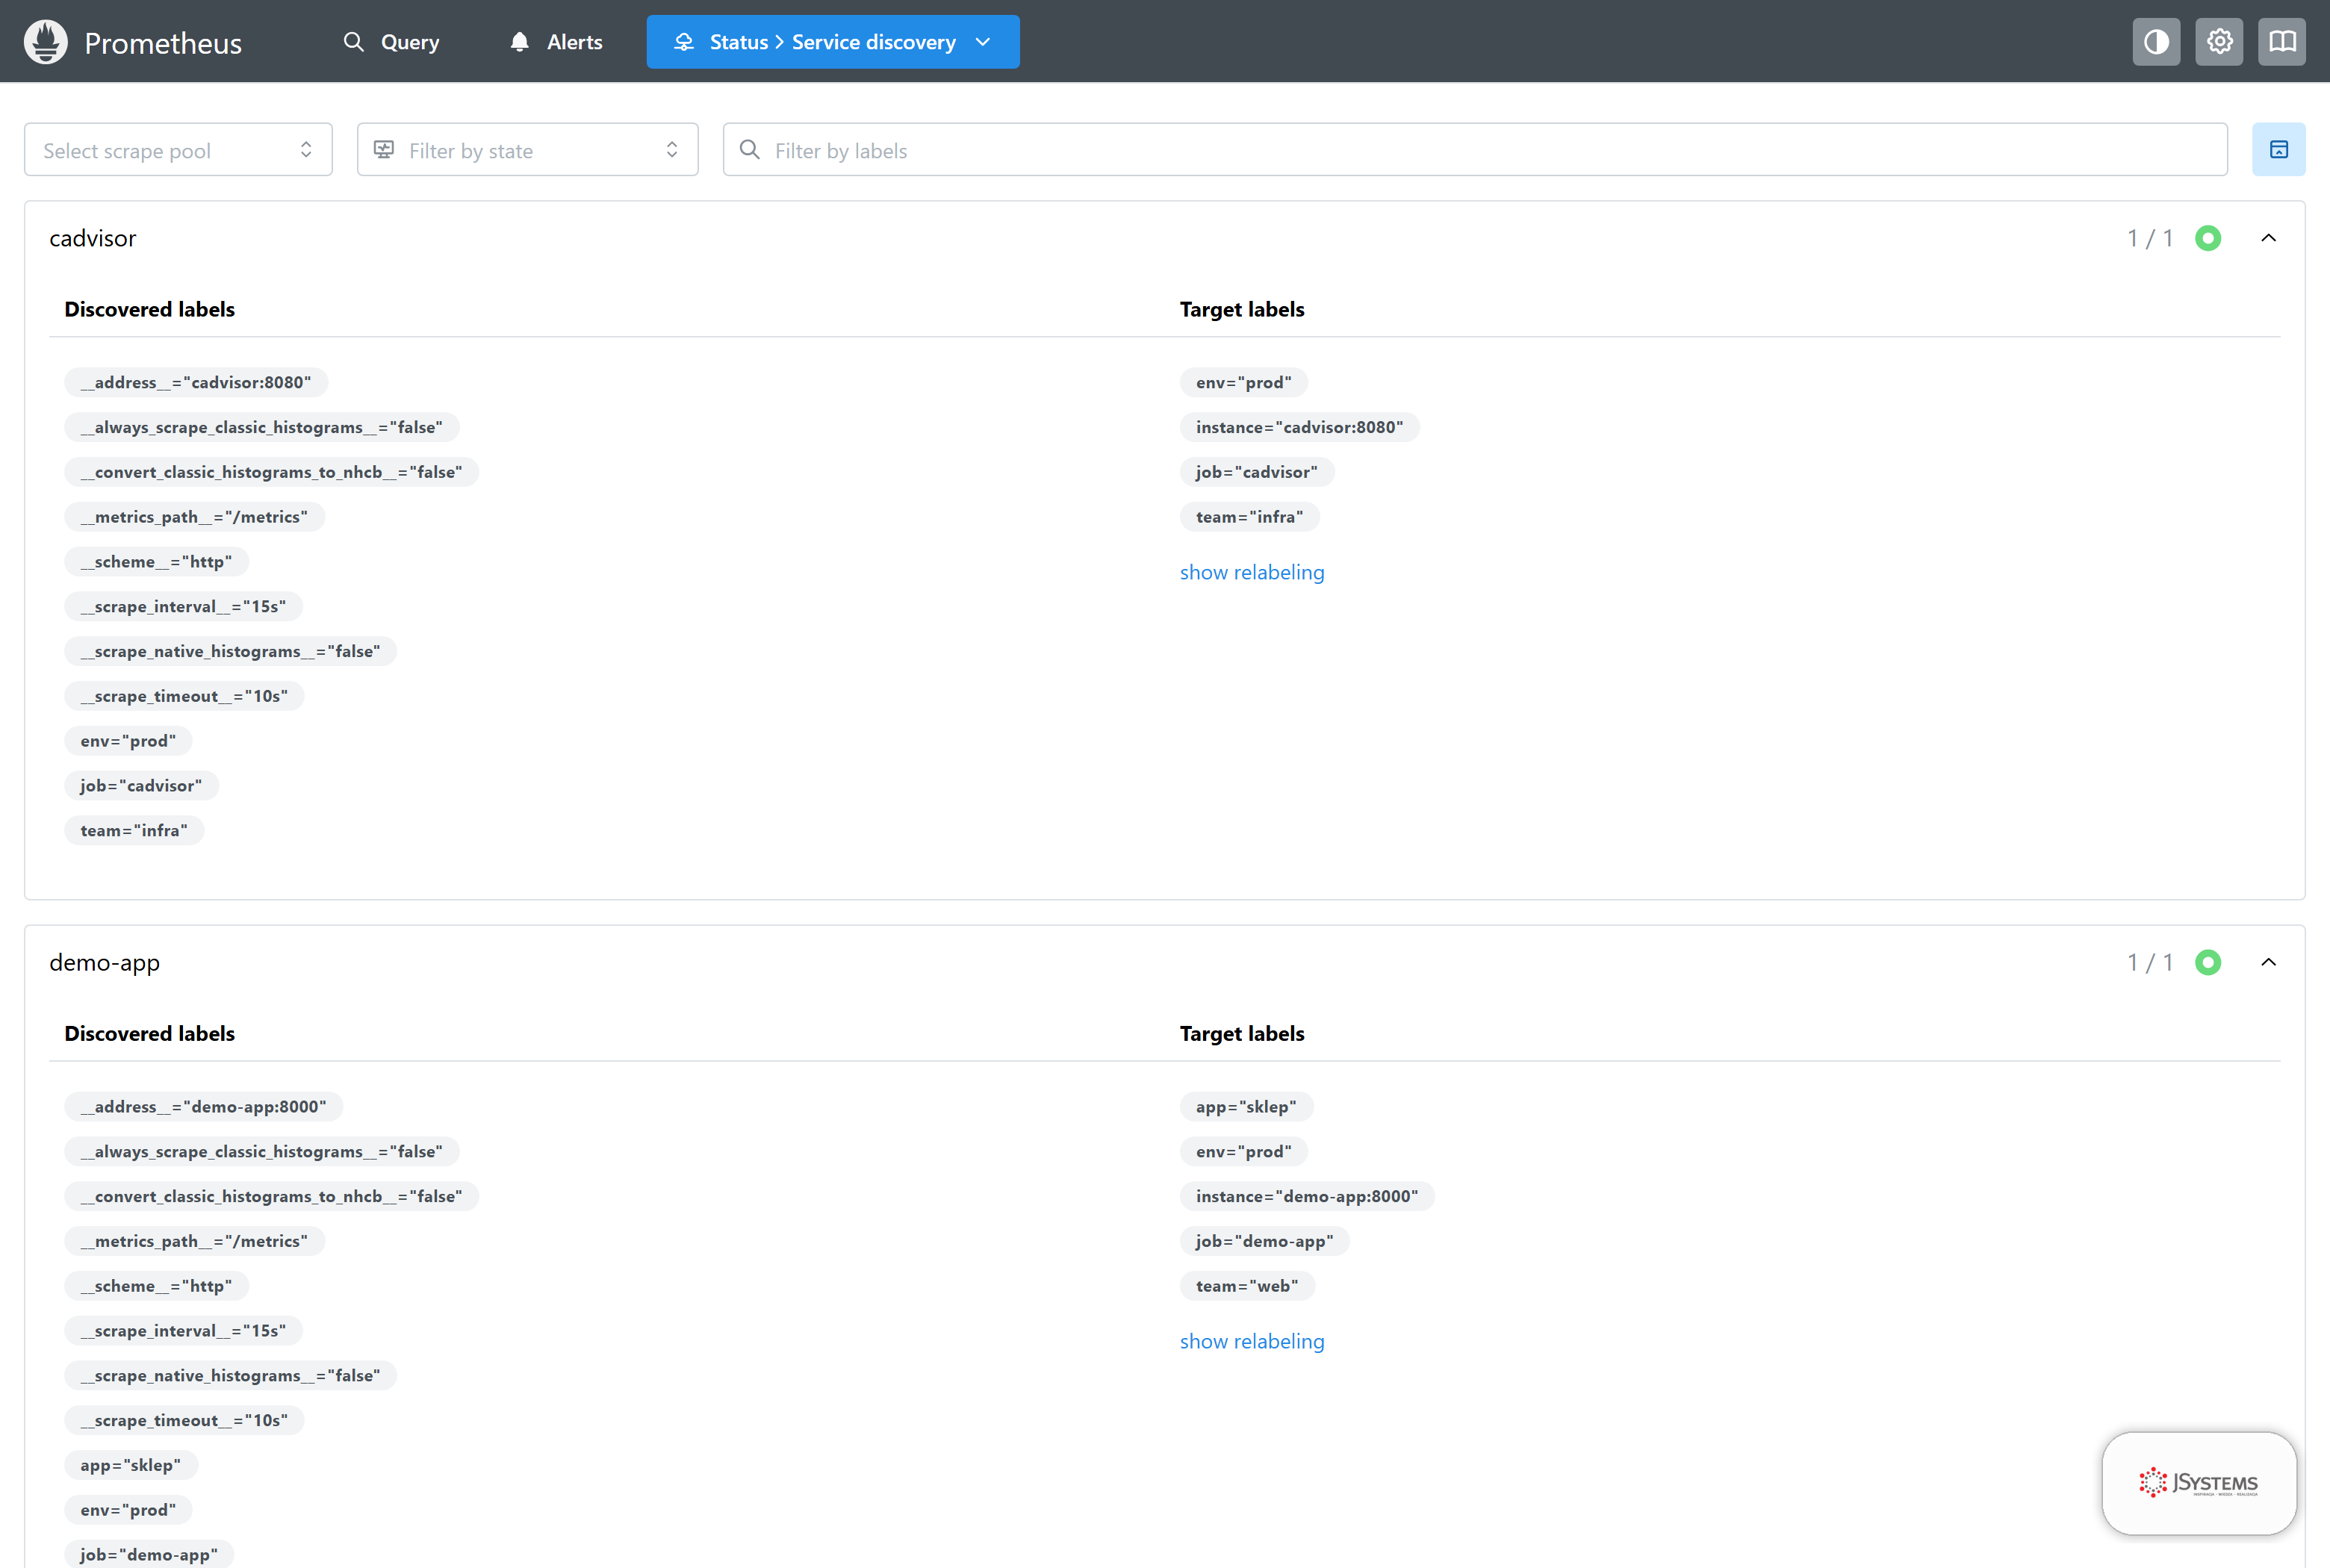This screenshot has width=2330, height=1568.
Task: Click the cadvisor __scrape_native_histograms__="false" label
Action: click(x=231, y=651)
